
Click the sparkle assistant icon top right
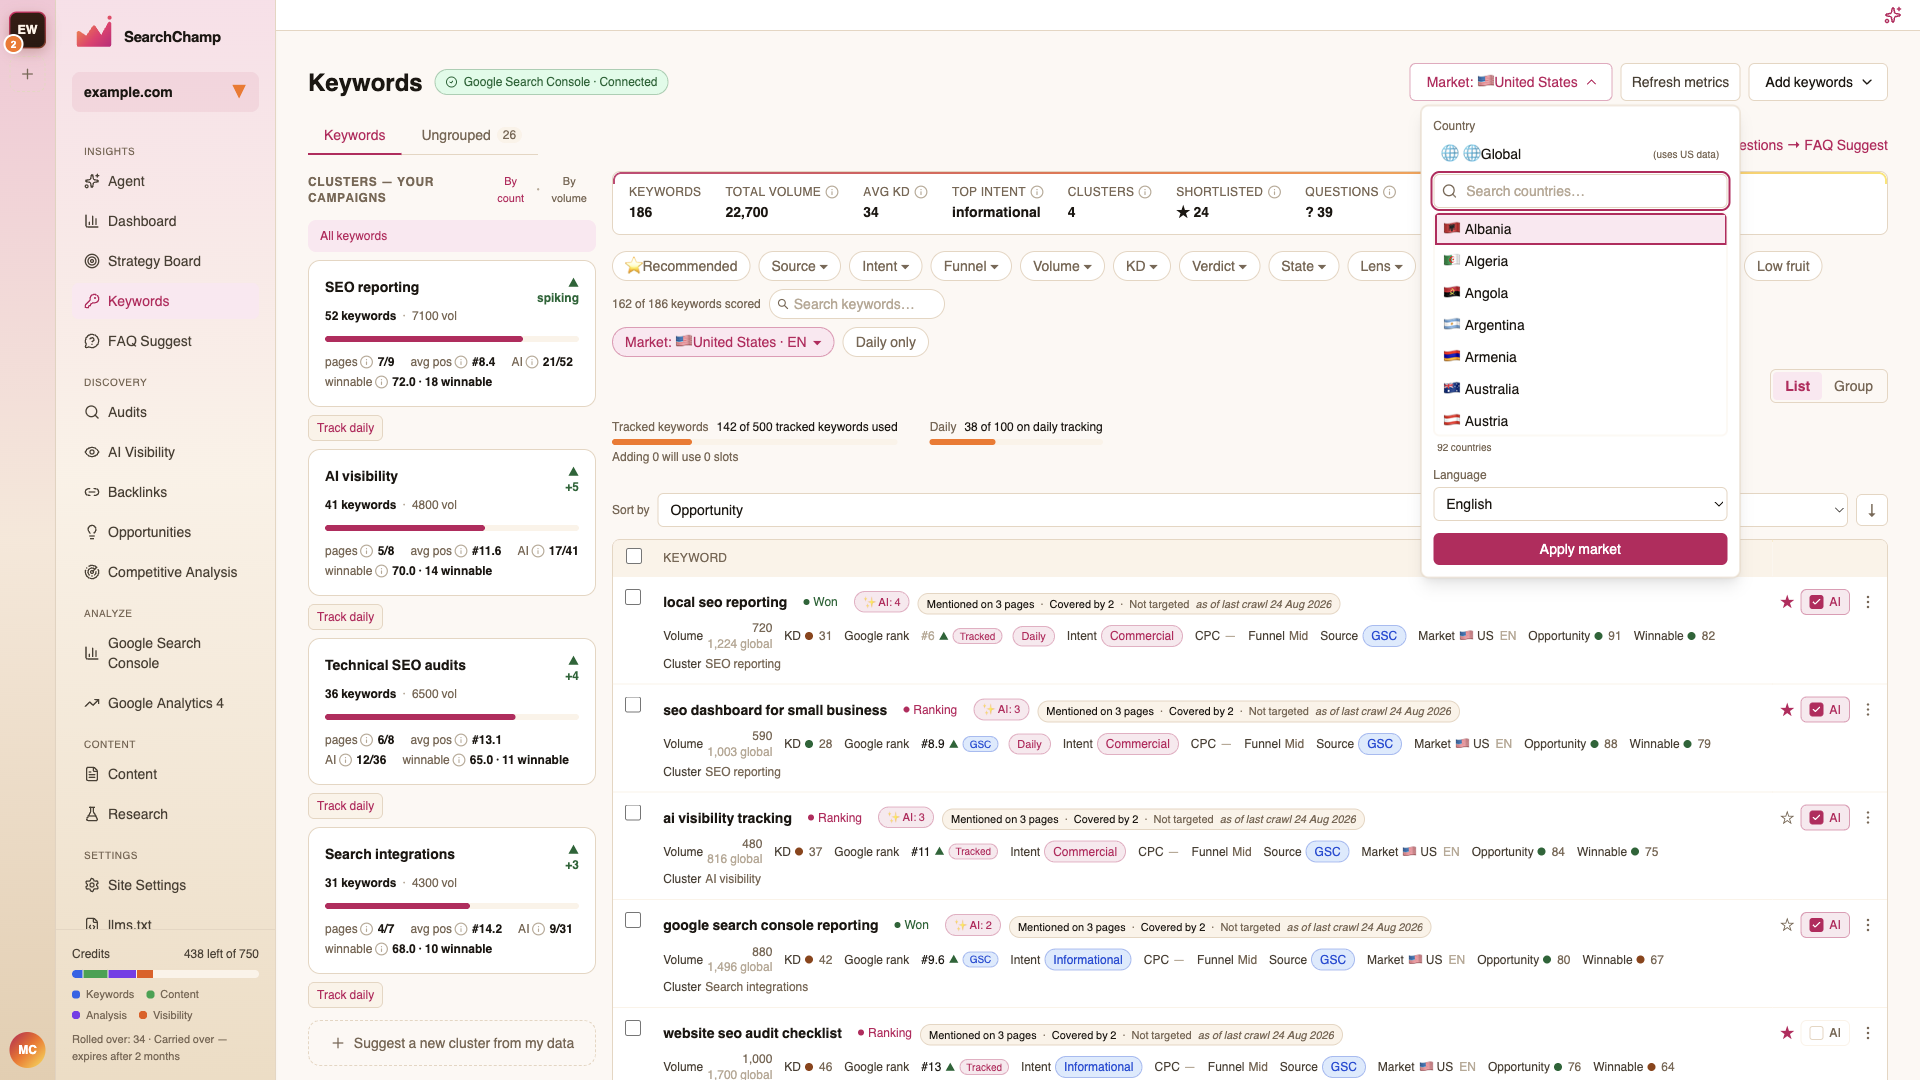(x=1892, y=15)
